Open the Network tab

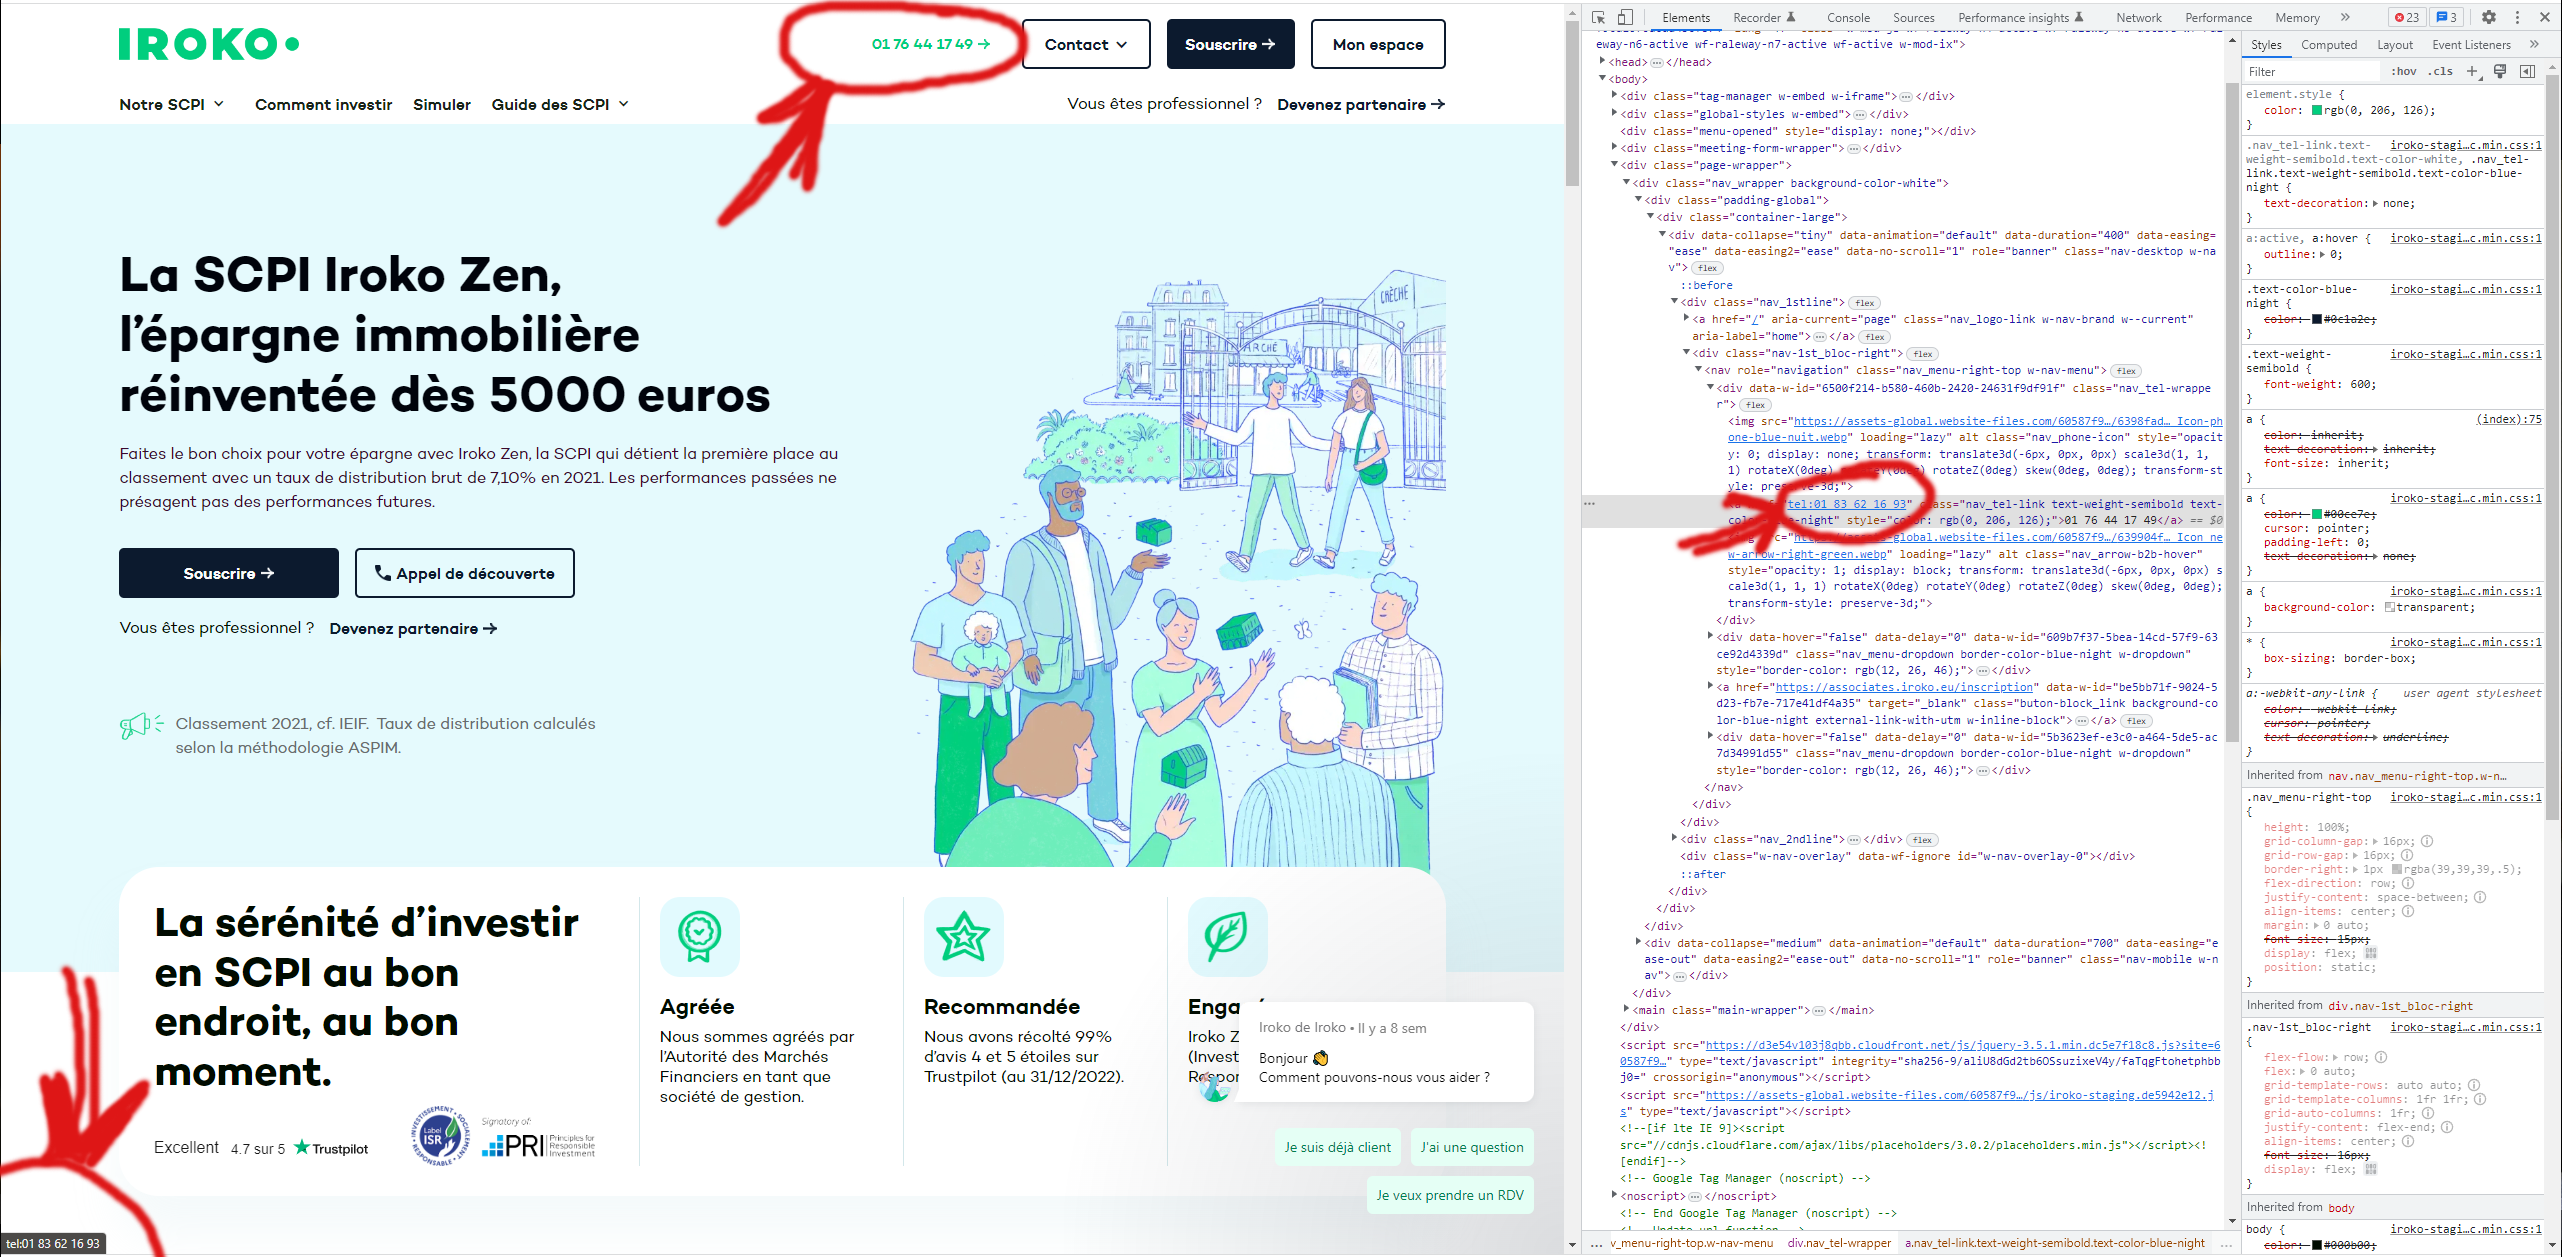pos(2138,17)
